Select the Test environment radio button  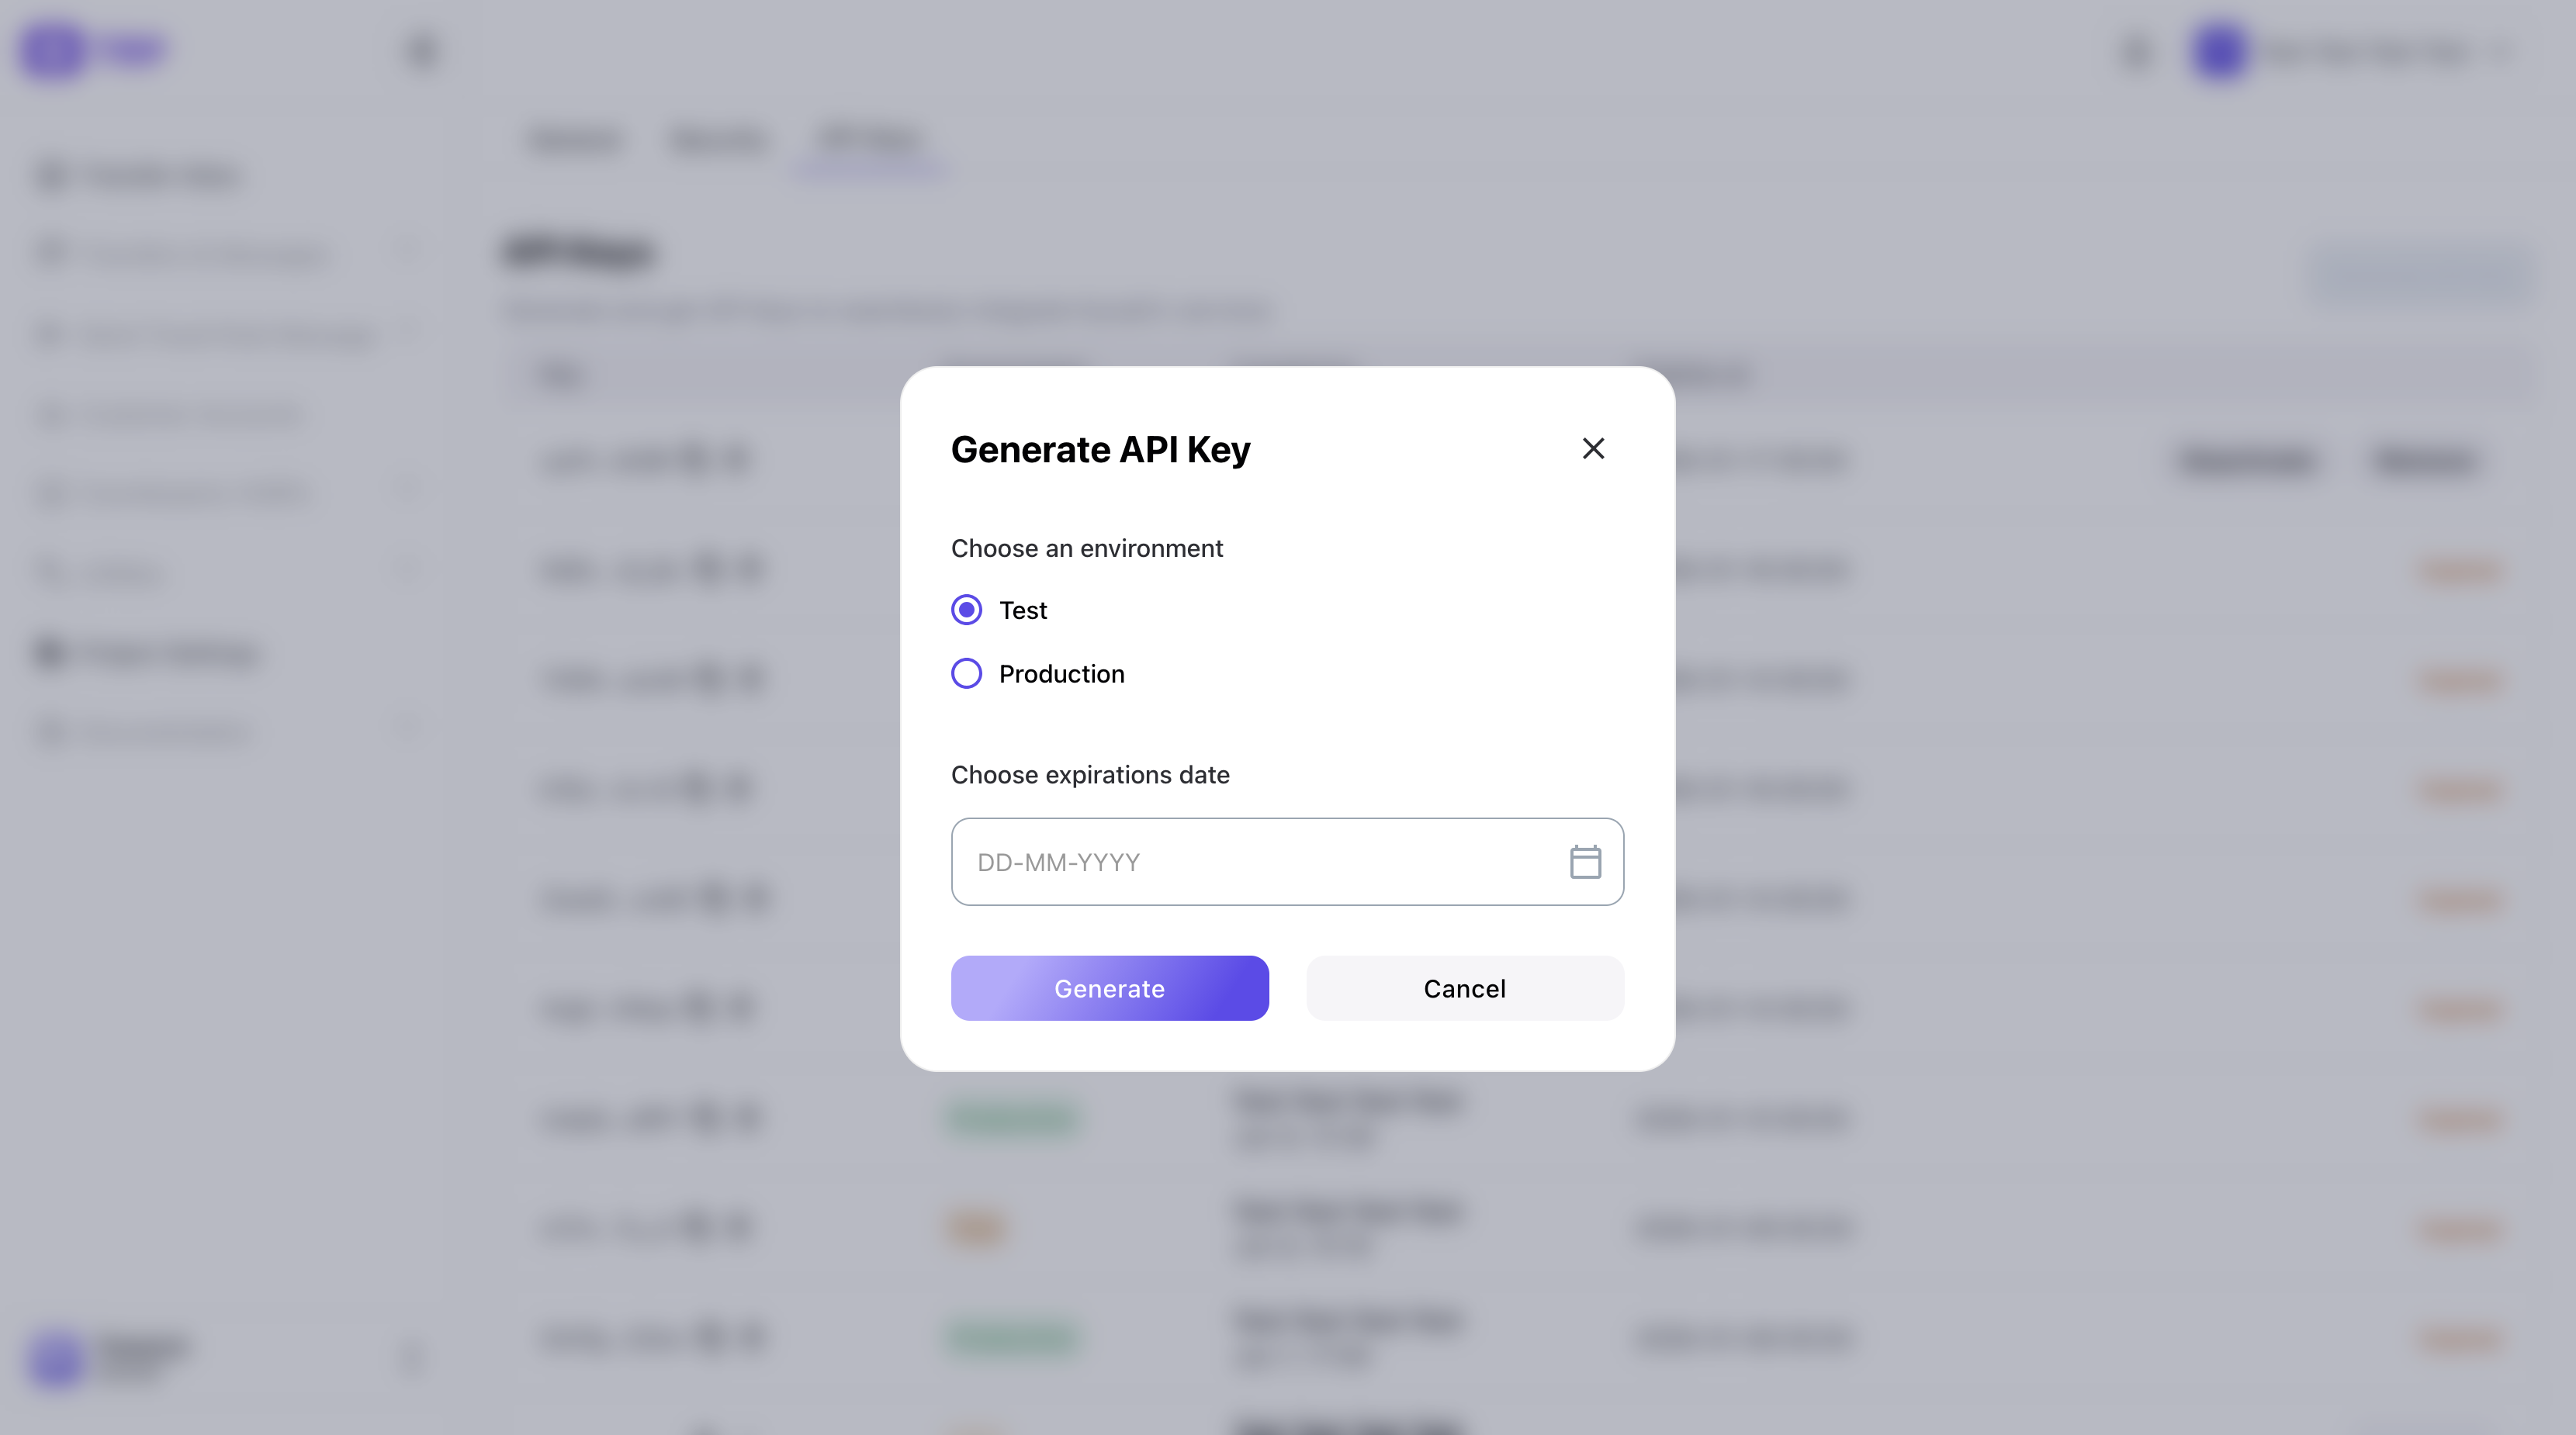[966, 610]
